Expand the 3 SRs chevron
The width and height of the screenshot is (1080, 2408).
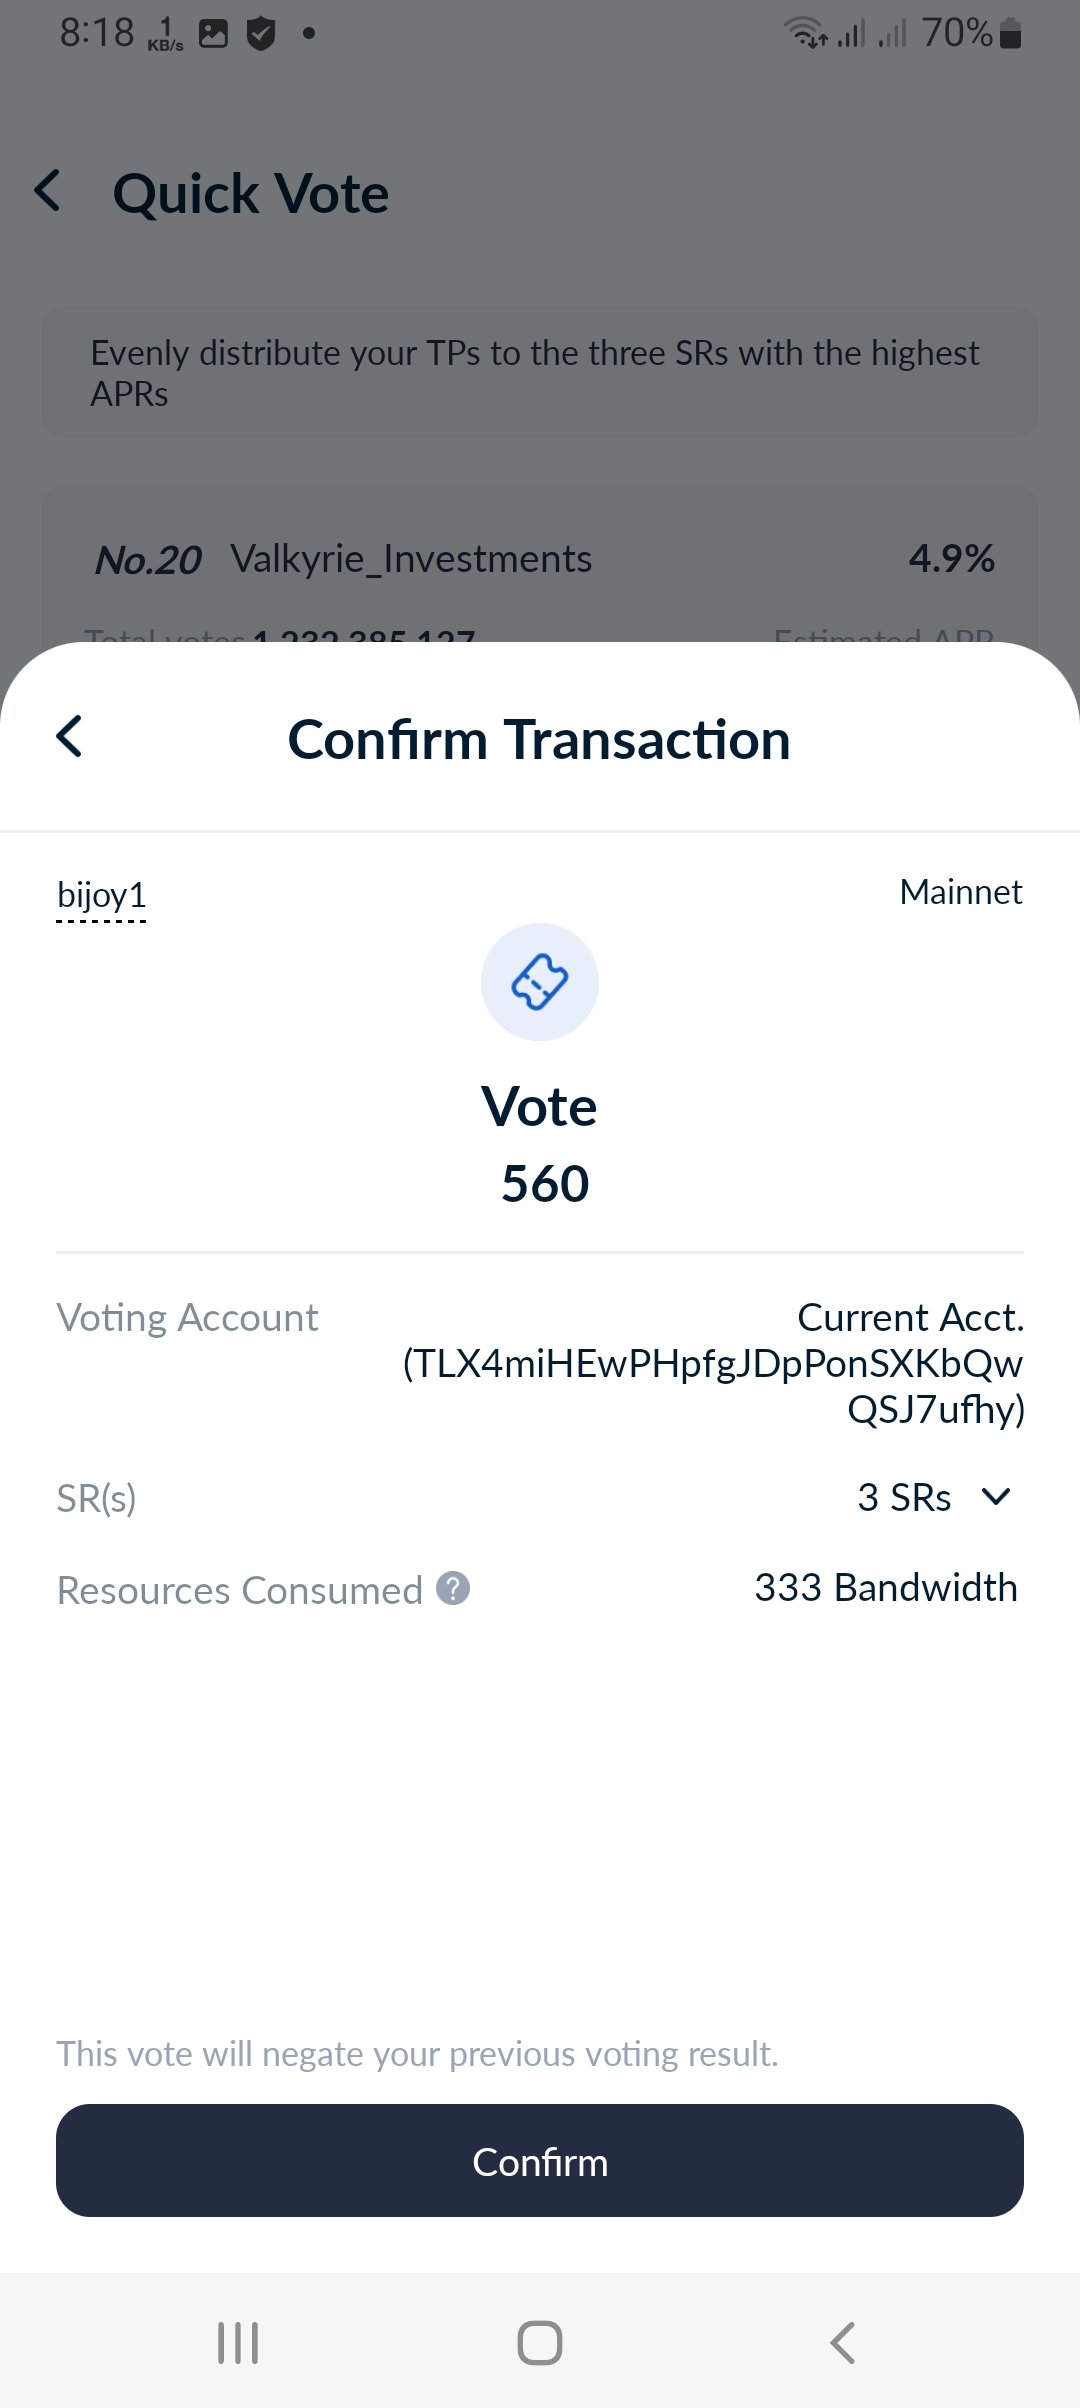(996, 1497)
